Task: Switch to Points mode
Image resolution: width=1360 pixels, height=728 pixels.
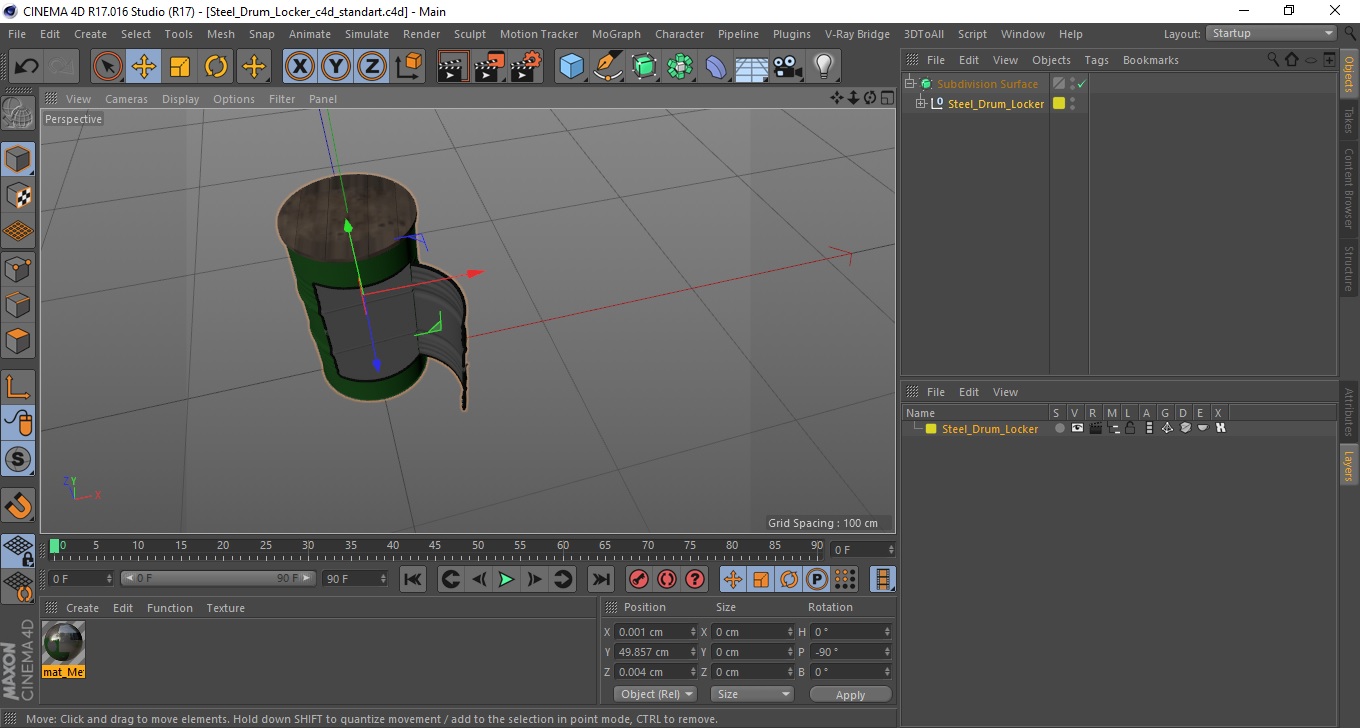Action: 18,268
